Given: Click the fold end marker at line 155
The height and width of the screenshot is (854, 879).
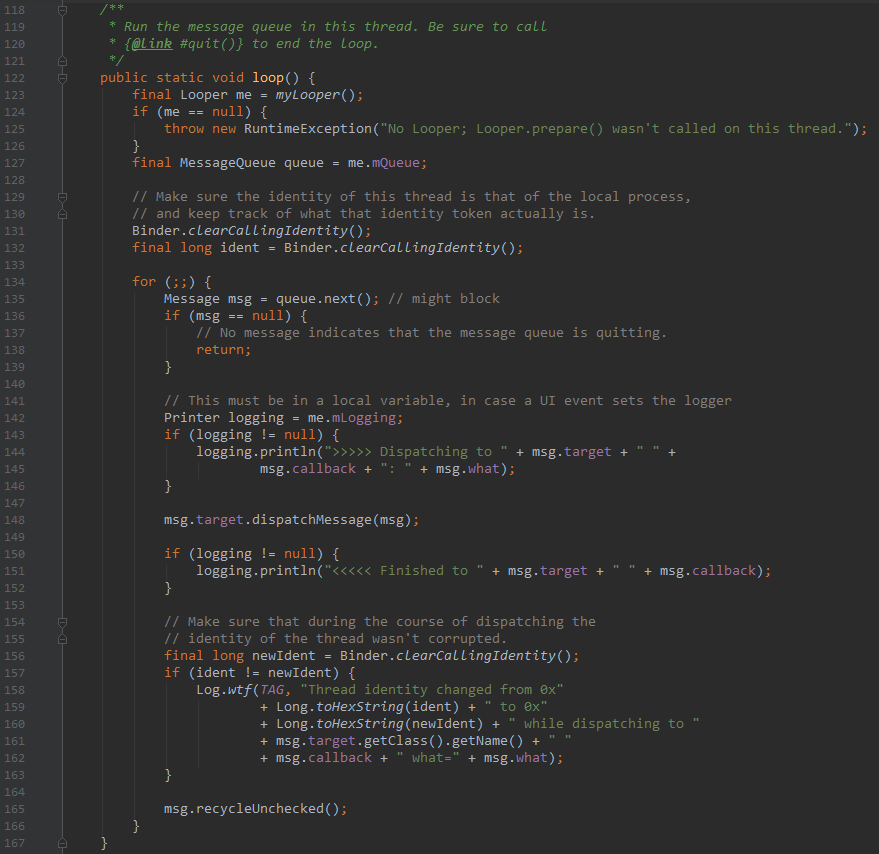Looking at the screenshot, I should 63,639.
